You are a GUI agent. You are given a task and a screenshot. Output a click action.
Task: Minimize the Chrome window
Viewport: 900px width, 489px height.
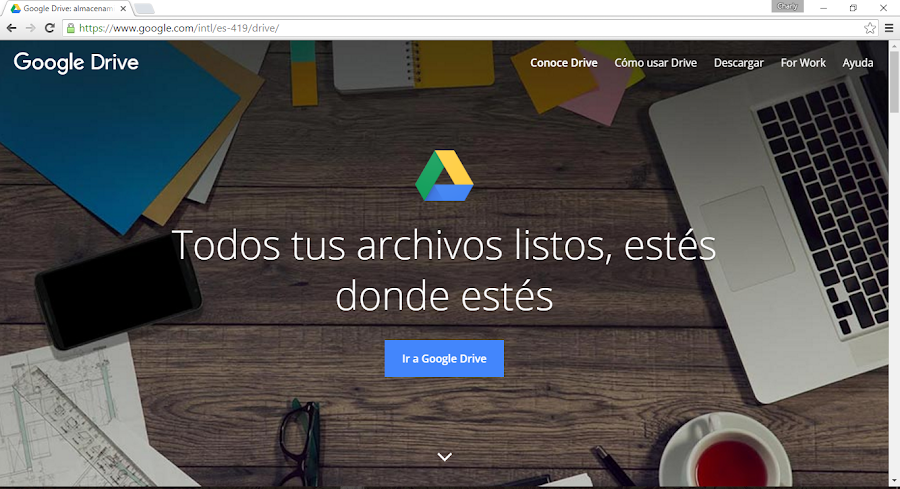(824, 8)
